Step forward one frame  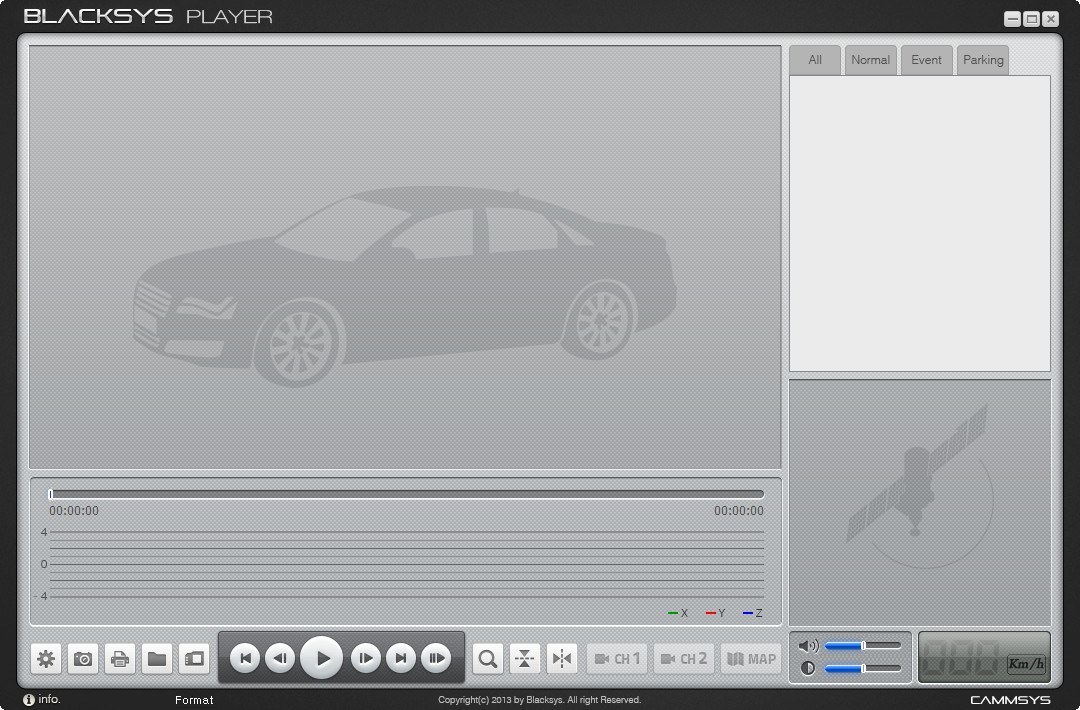coord(366,658)
